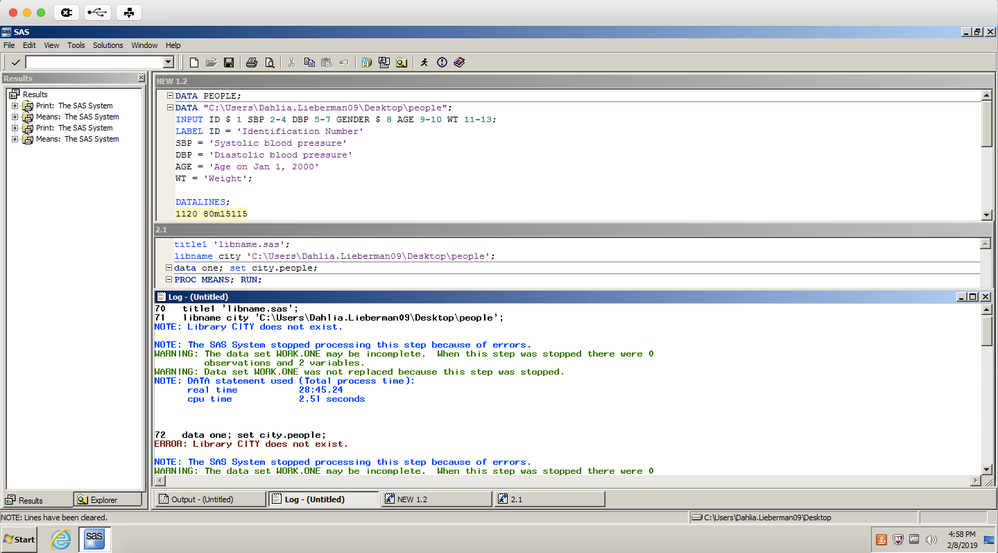
Task: Click NEW 1.2 editor scroll-up arrow
Action: click(x=986, y=95)
